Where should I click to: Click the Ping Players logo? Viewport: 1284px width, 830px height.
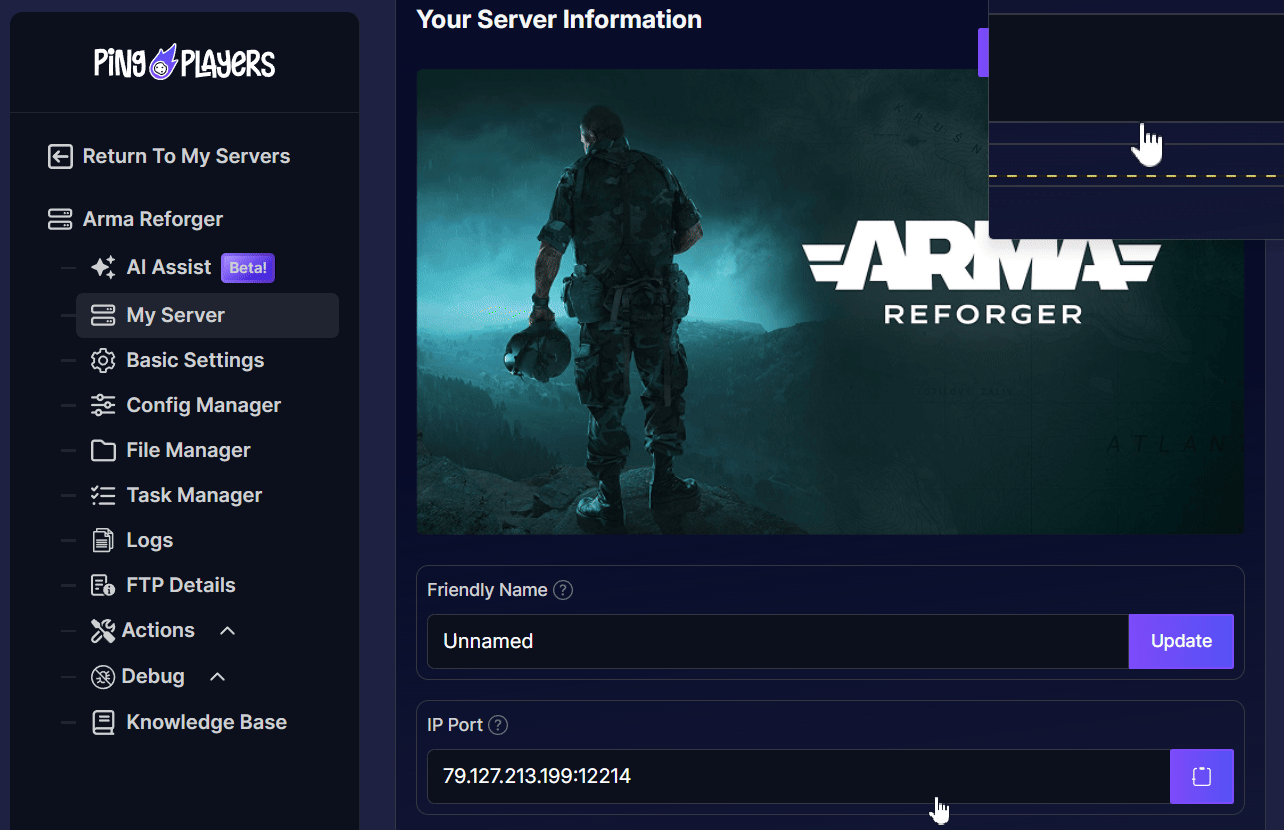click(x=185, y=63)
